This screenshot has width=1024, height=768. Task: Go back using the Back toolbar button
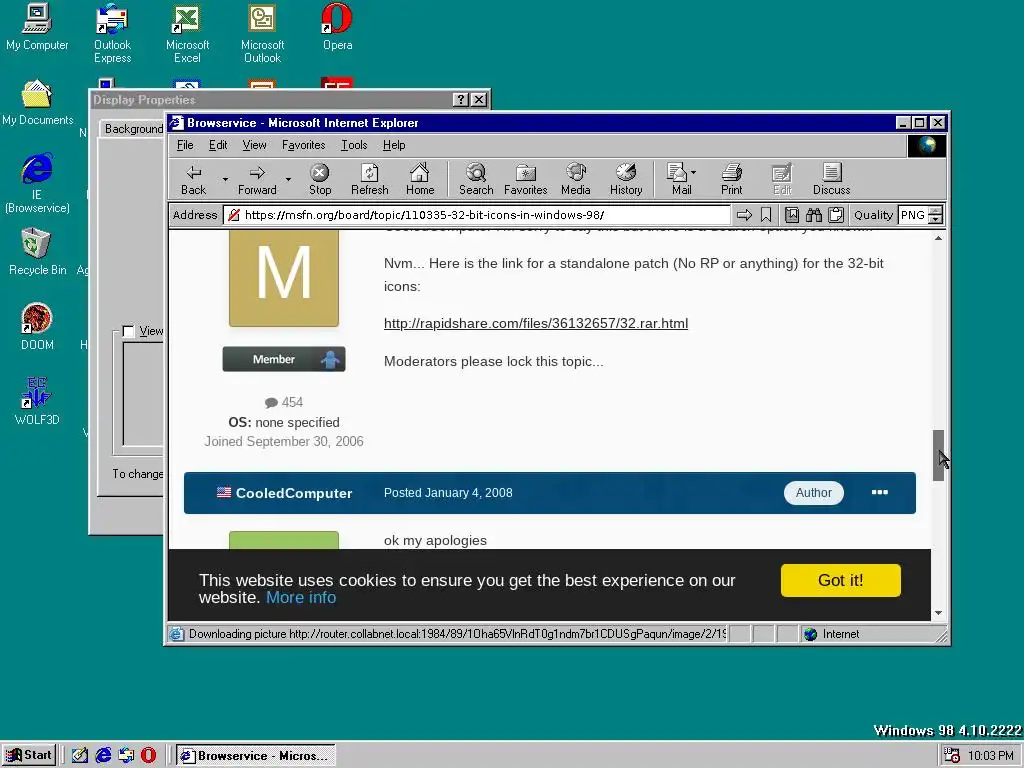pos(193,180)
